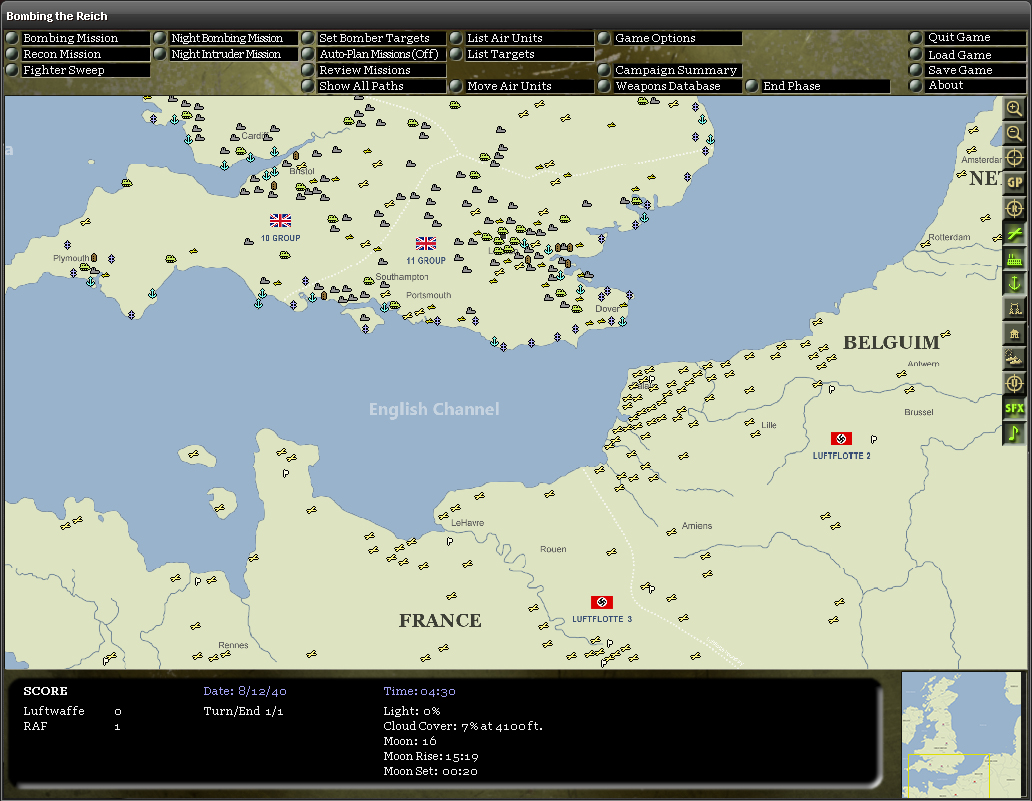Image resolution: width=1032 pixels, height=801 pixels.
Task: Open List Targets
Action: coord(522,54)
